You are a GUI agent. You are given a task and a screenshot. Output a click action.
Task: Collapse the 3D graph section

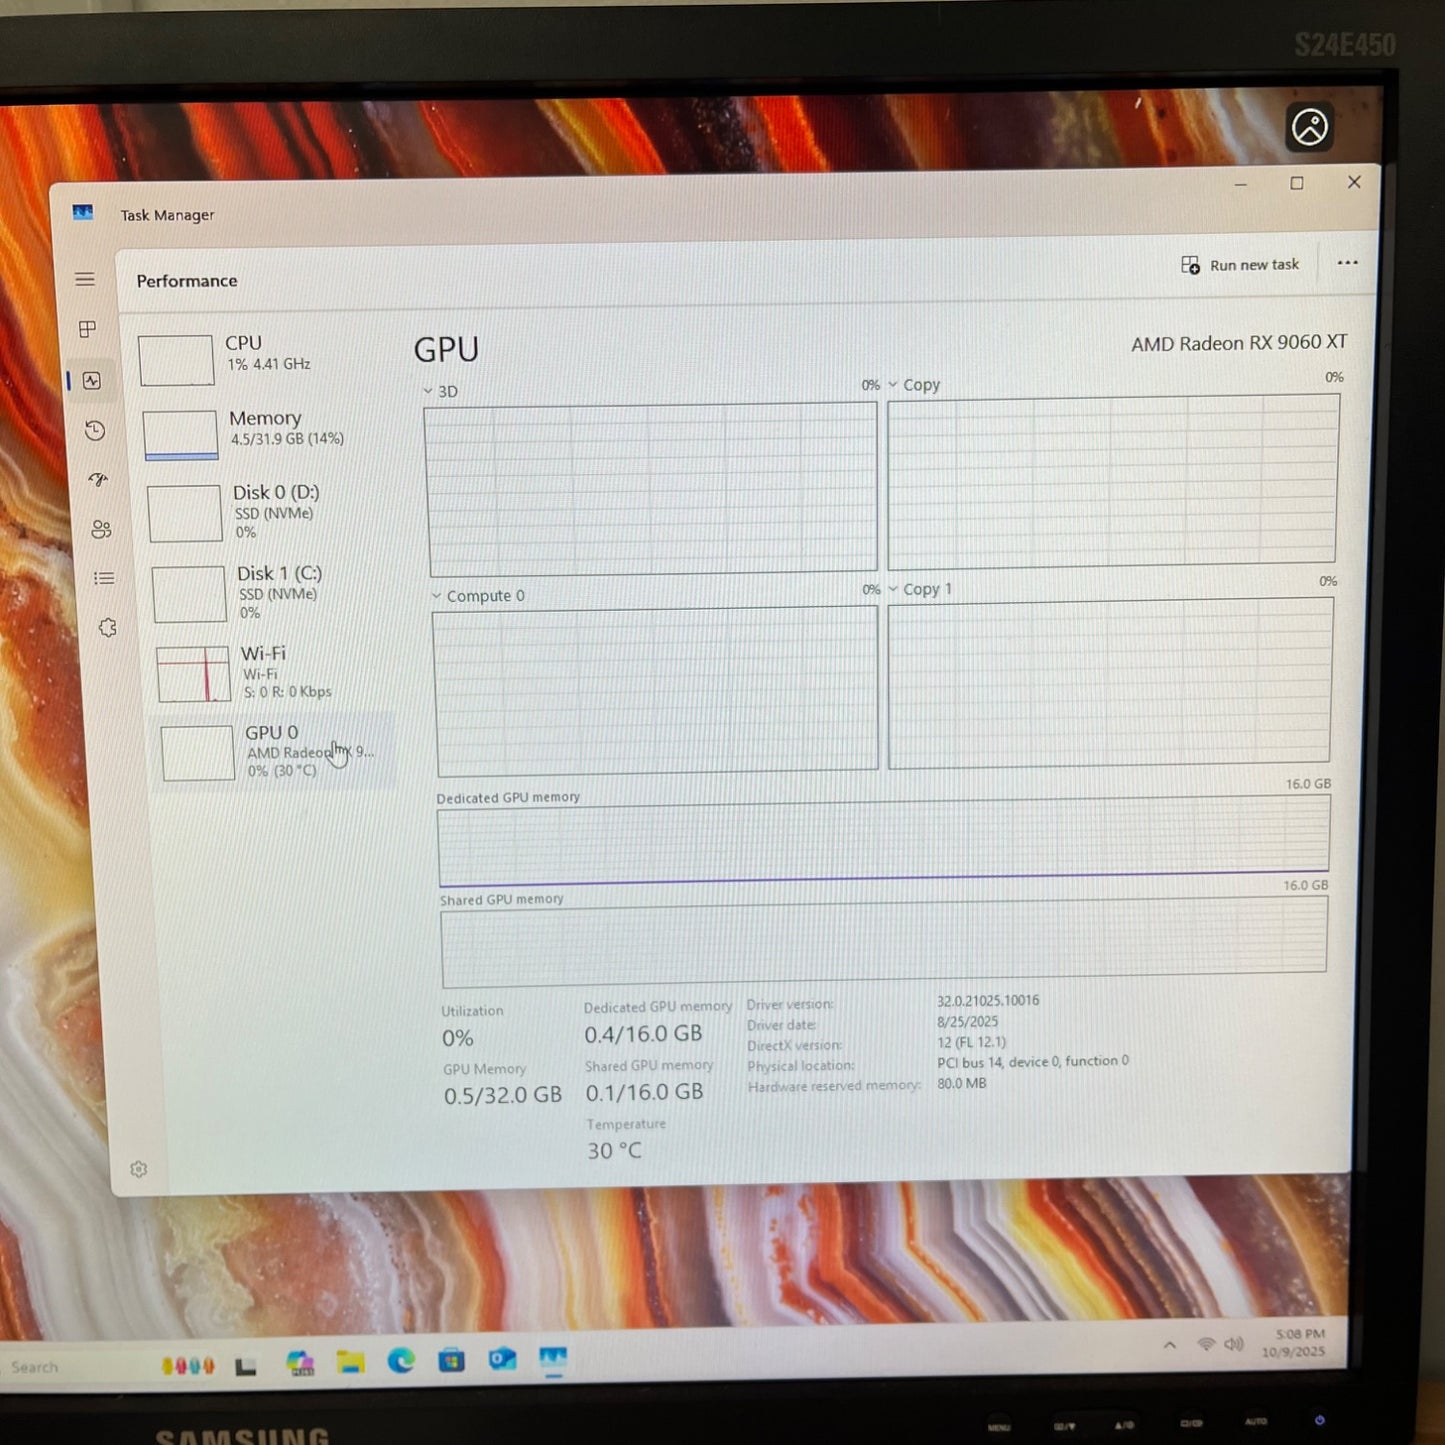tap(428, 391)
